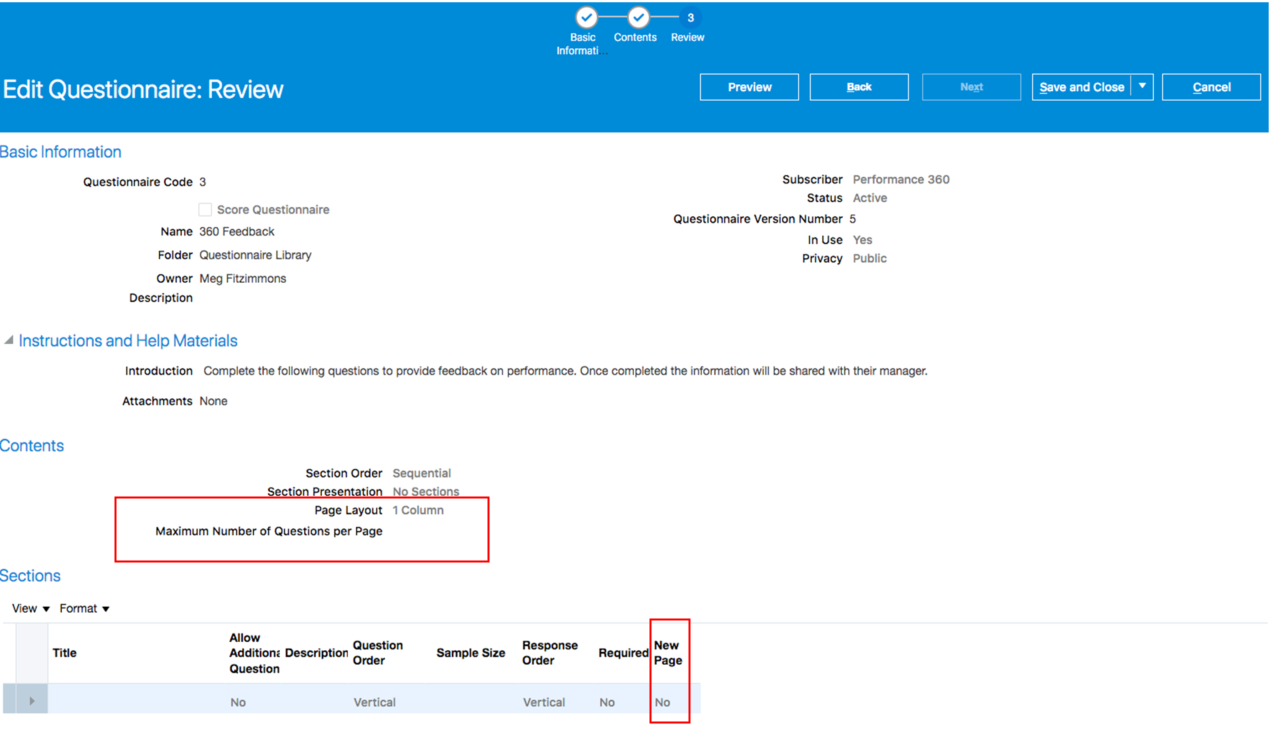The width and height of the screenshot is (1269, 732).
Task: Click the Cancel button
Action: (1211, 87)
